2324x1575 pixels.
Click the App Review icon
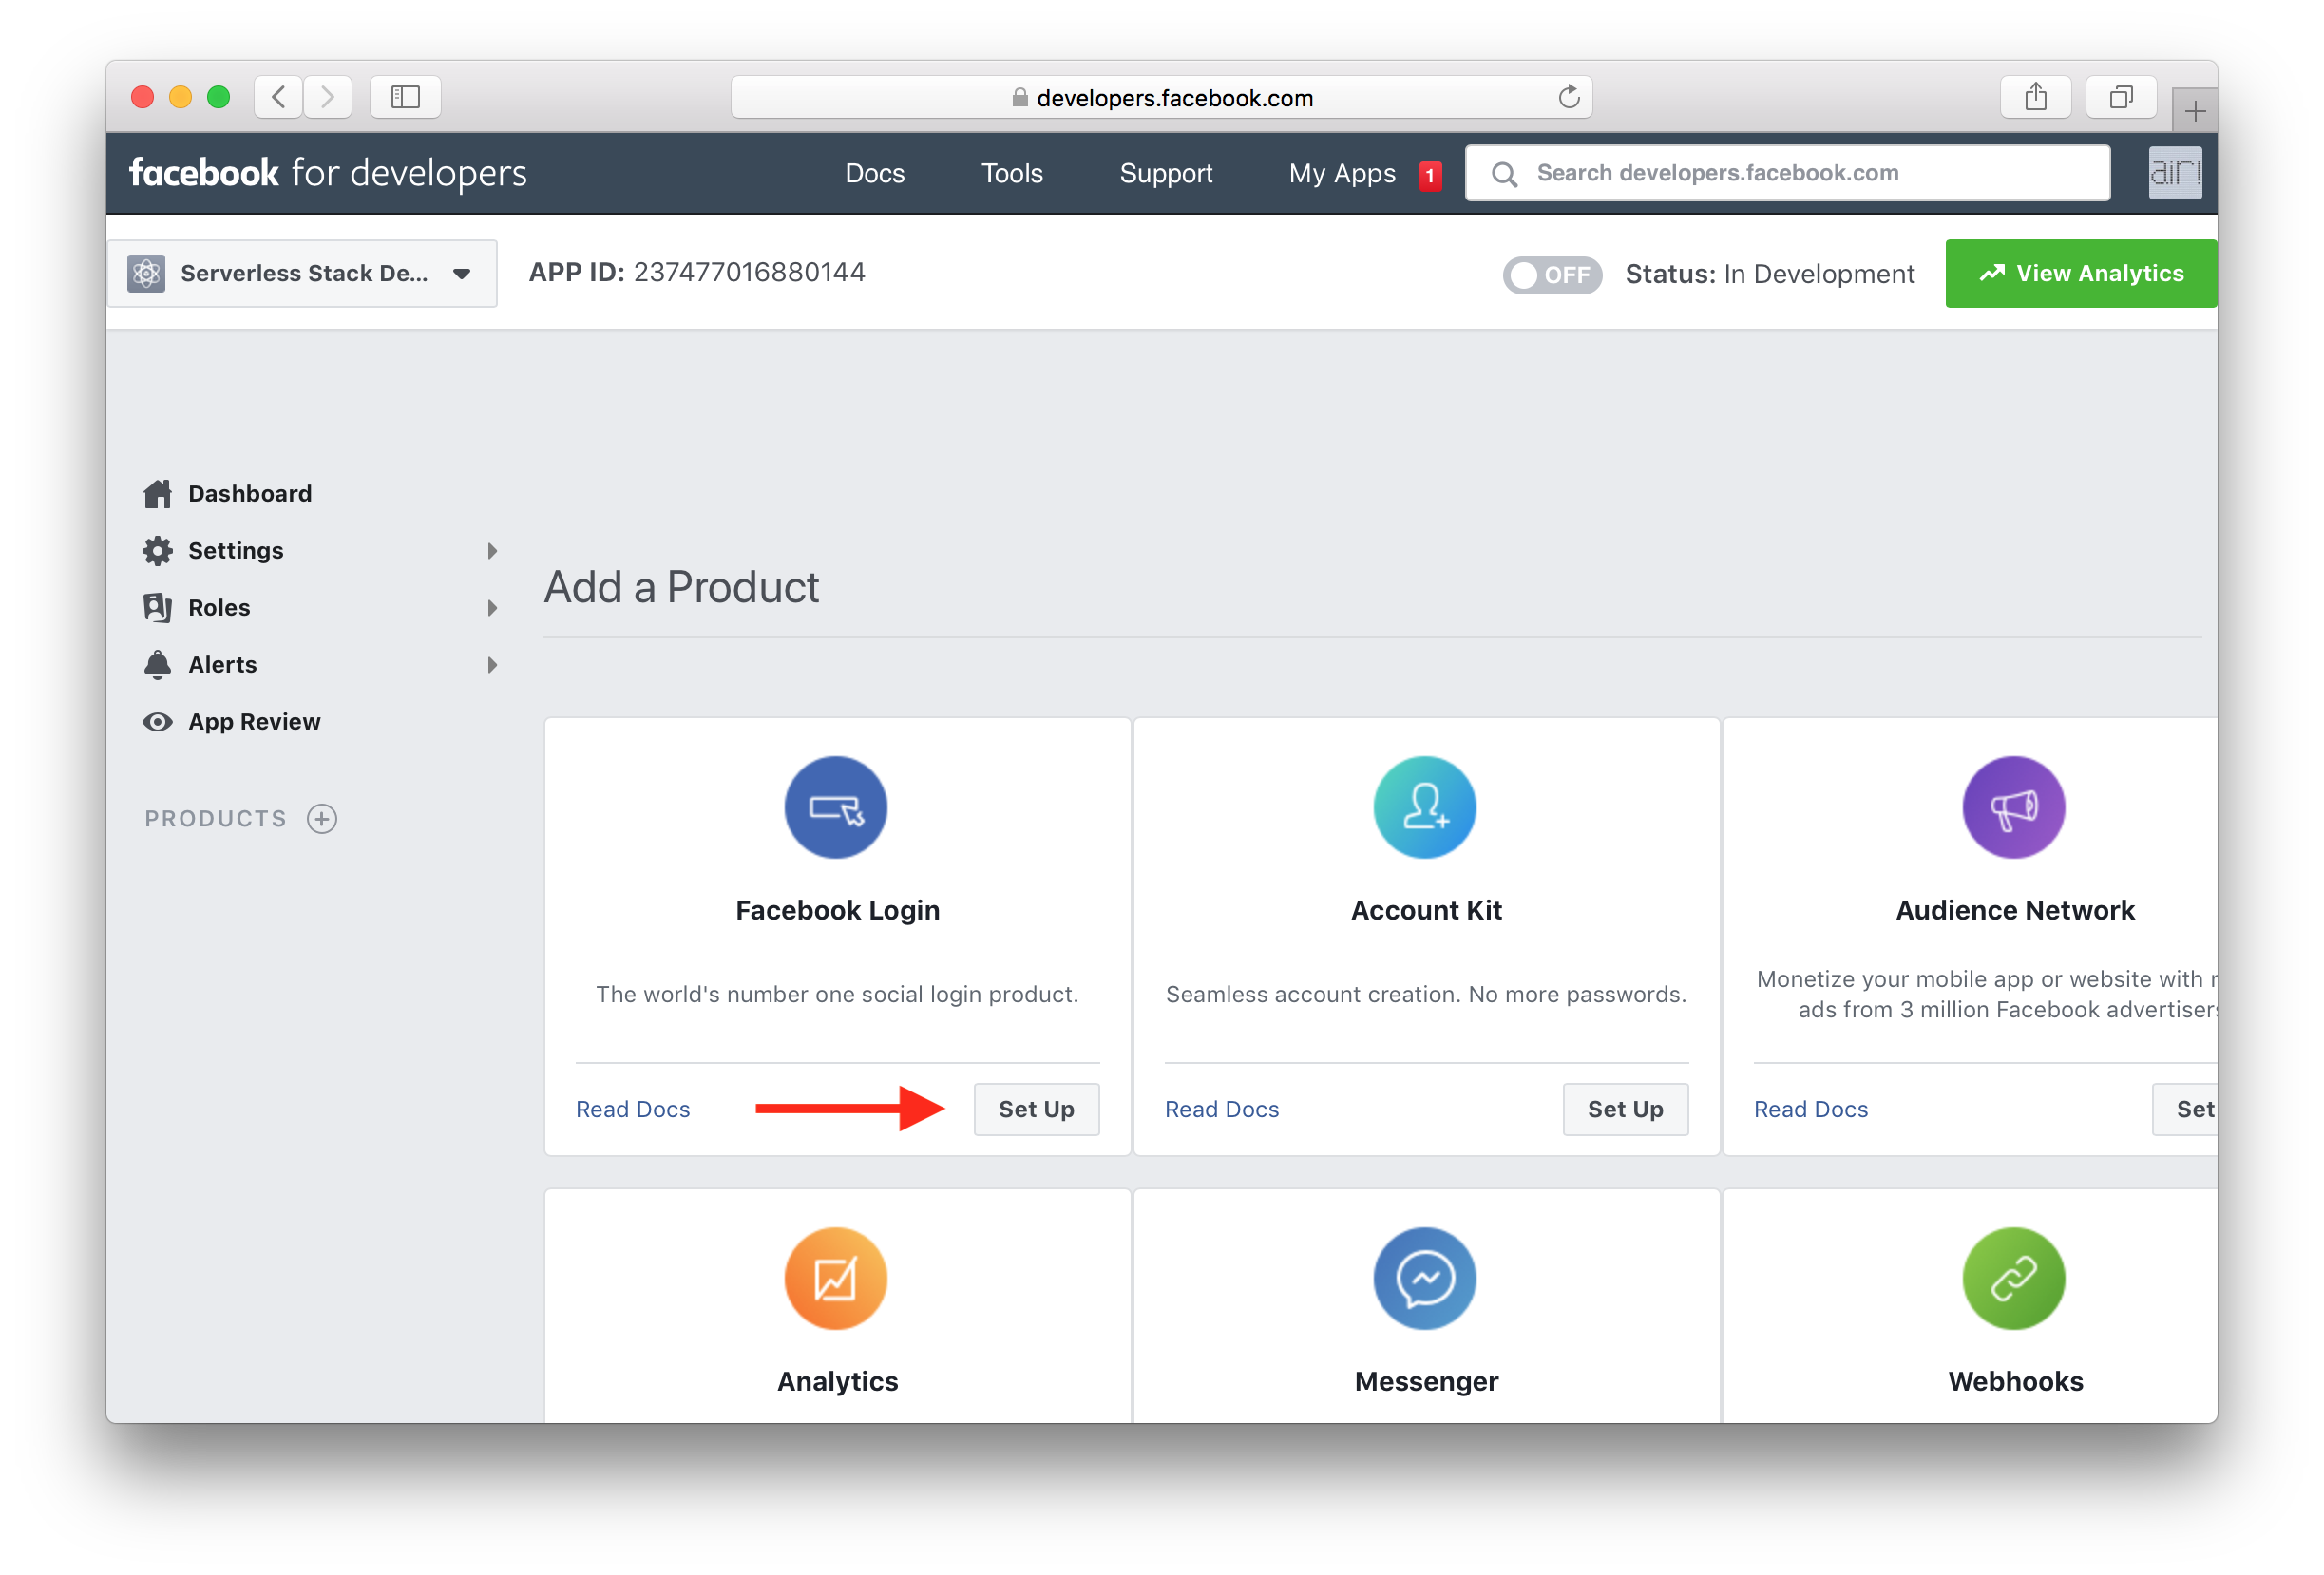point(157,721)
